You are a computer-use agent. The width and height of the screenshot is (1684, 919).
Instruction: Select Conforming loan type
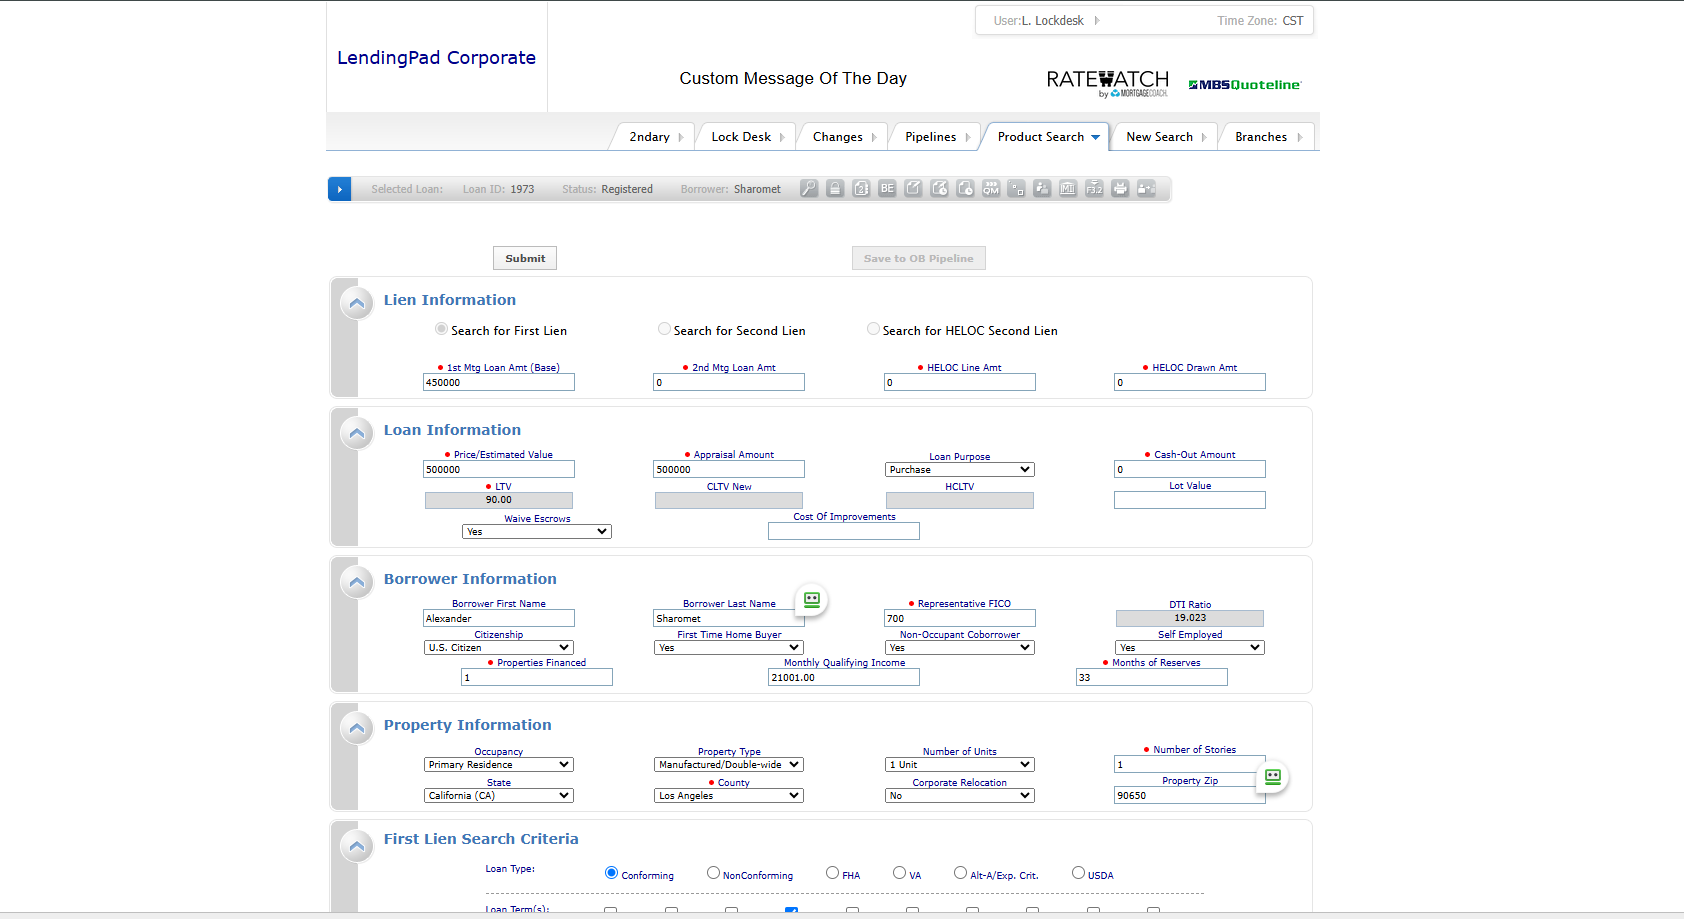coord(611,873)
